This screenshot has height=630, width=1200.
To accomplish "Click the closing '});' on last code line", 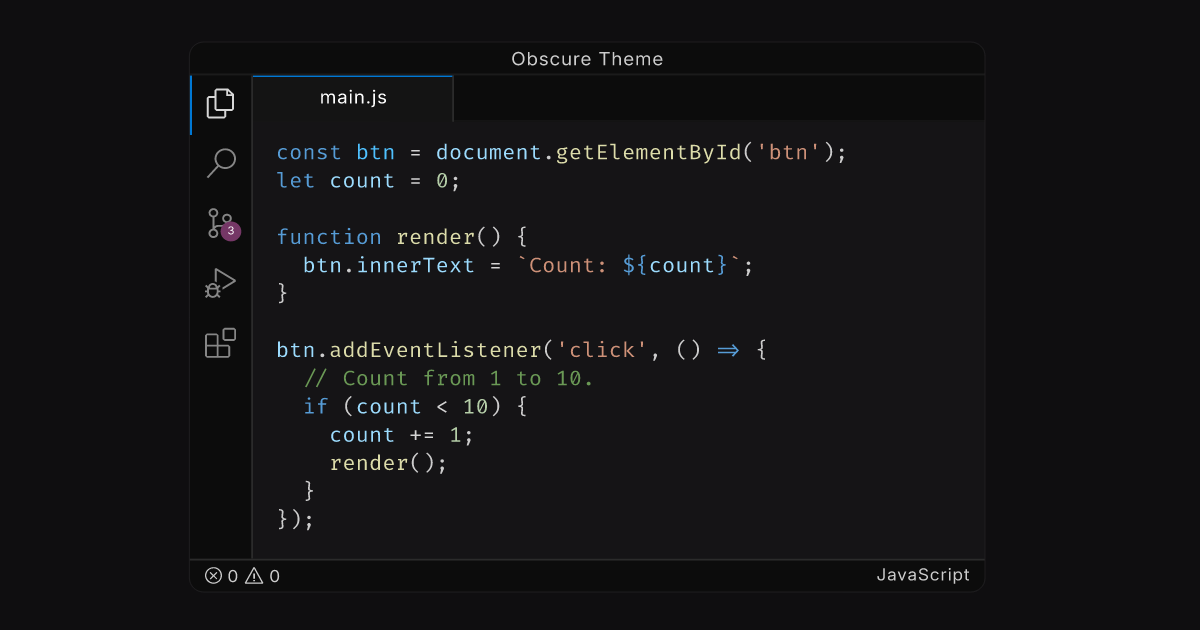I will tap(296, 519).
